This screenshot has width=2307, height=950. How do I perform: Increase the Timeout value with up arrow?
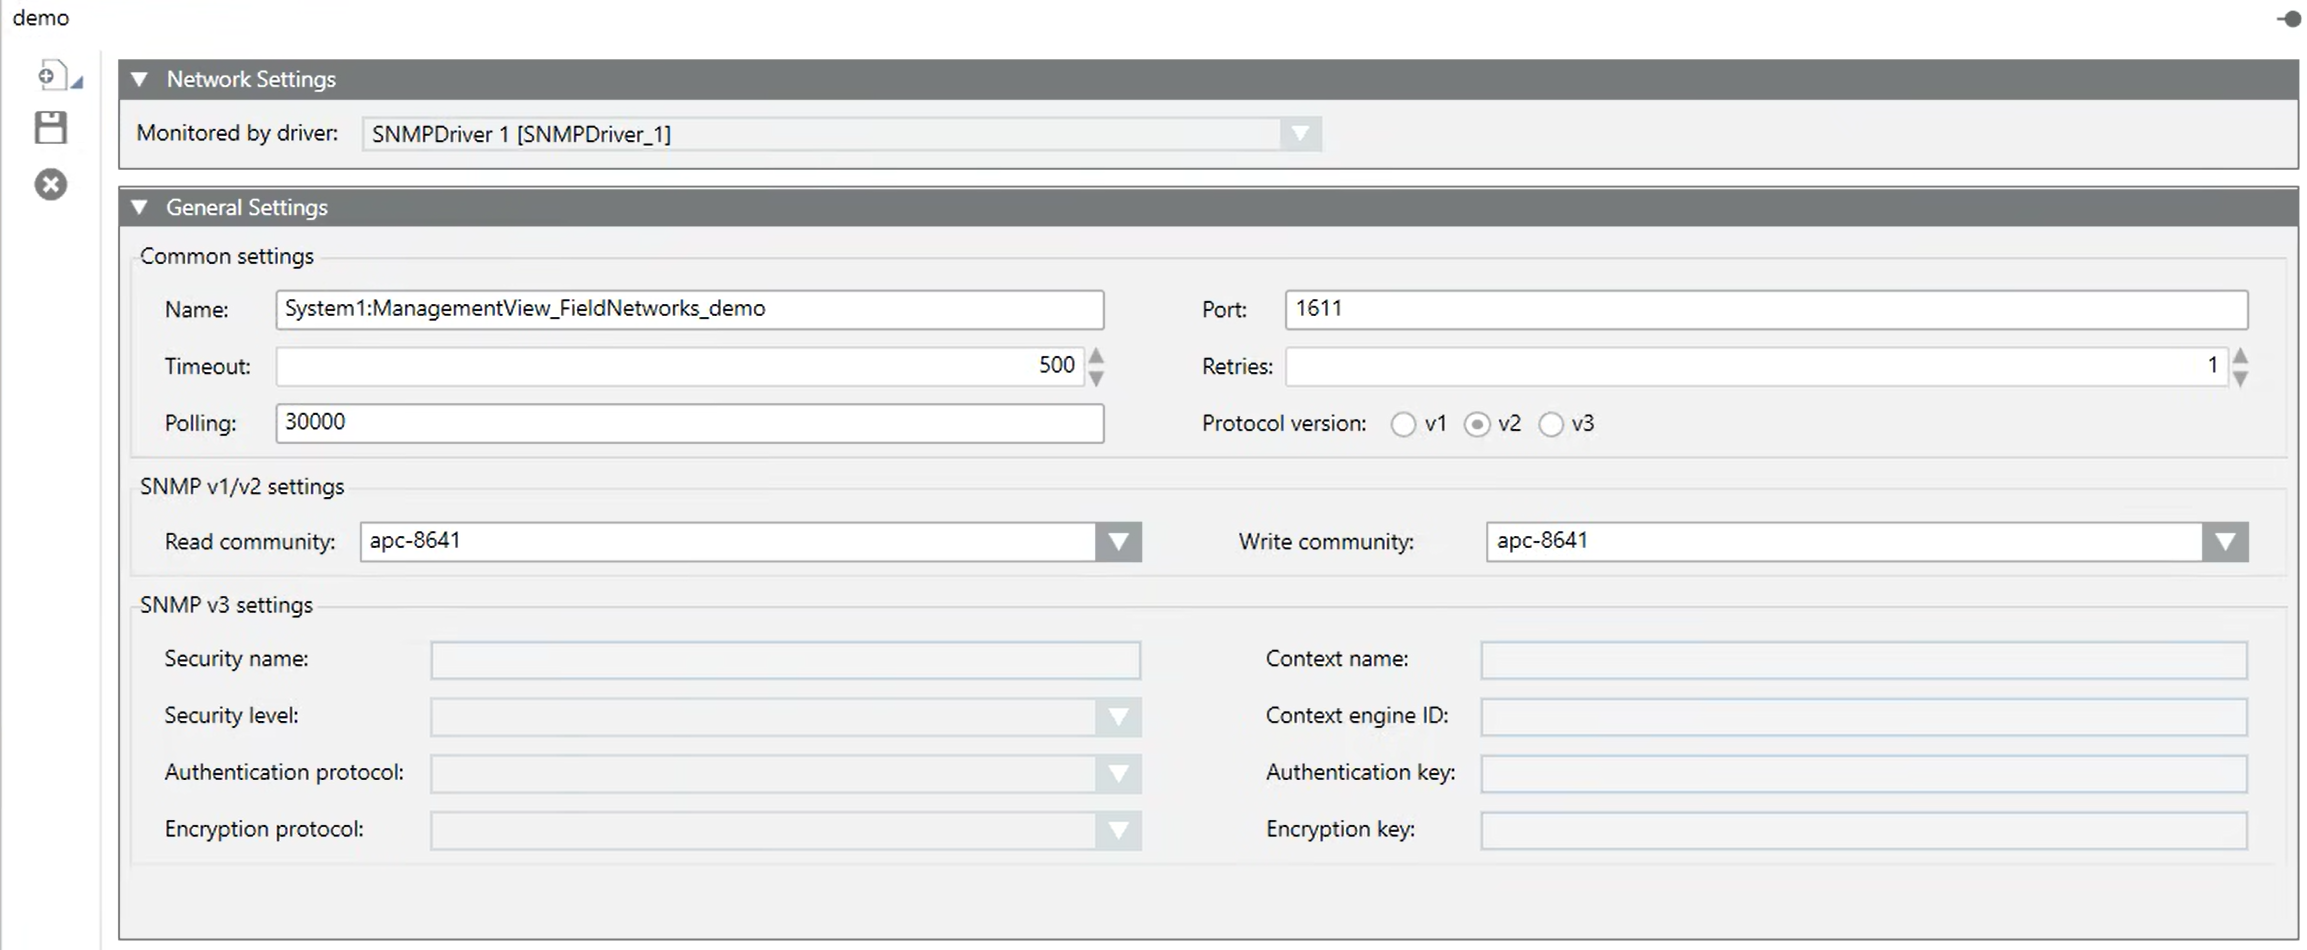point(1097,356)
